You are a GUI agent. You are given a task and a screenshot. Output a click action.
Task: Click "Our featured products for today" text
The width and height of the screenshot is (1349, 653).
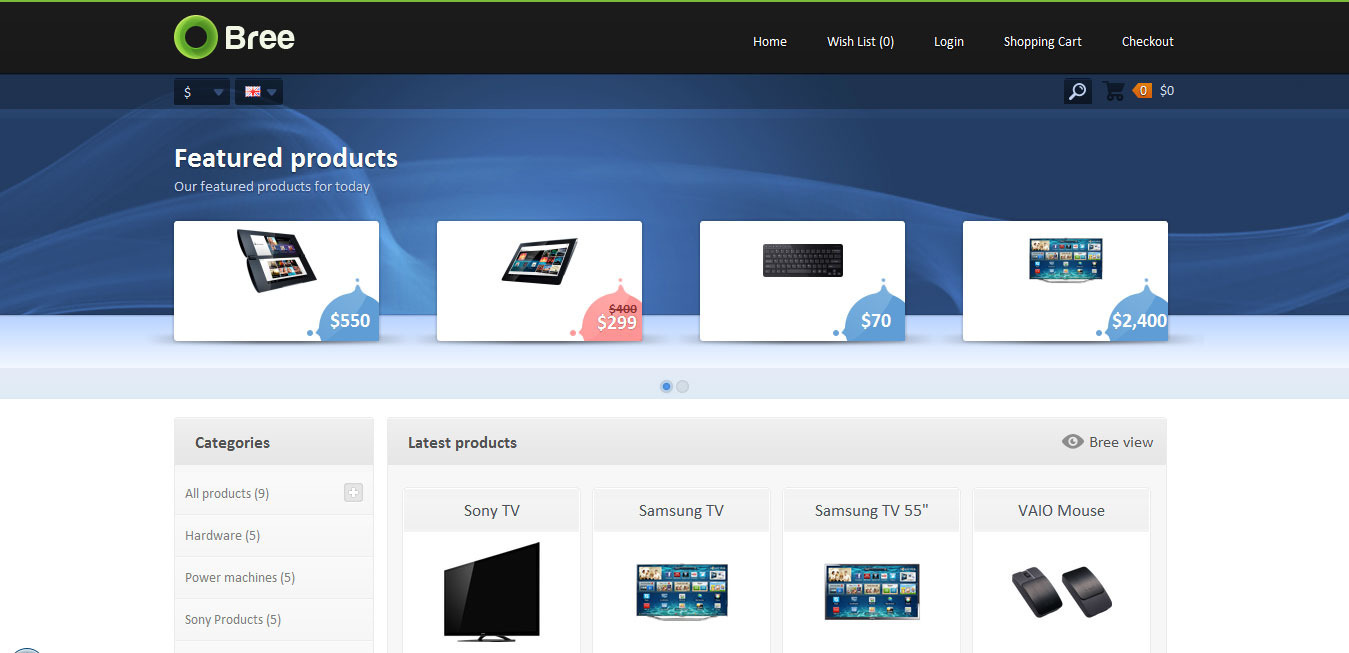click(272, 186)
